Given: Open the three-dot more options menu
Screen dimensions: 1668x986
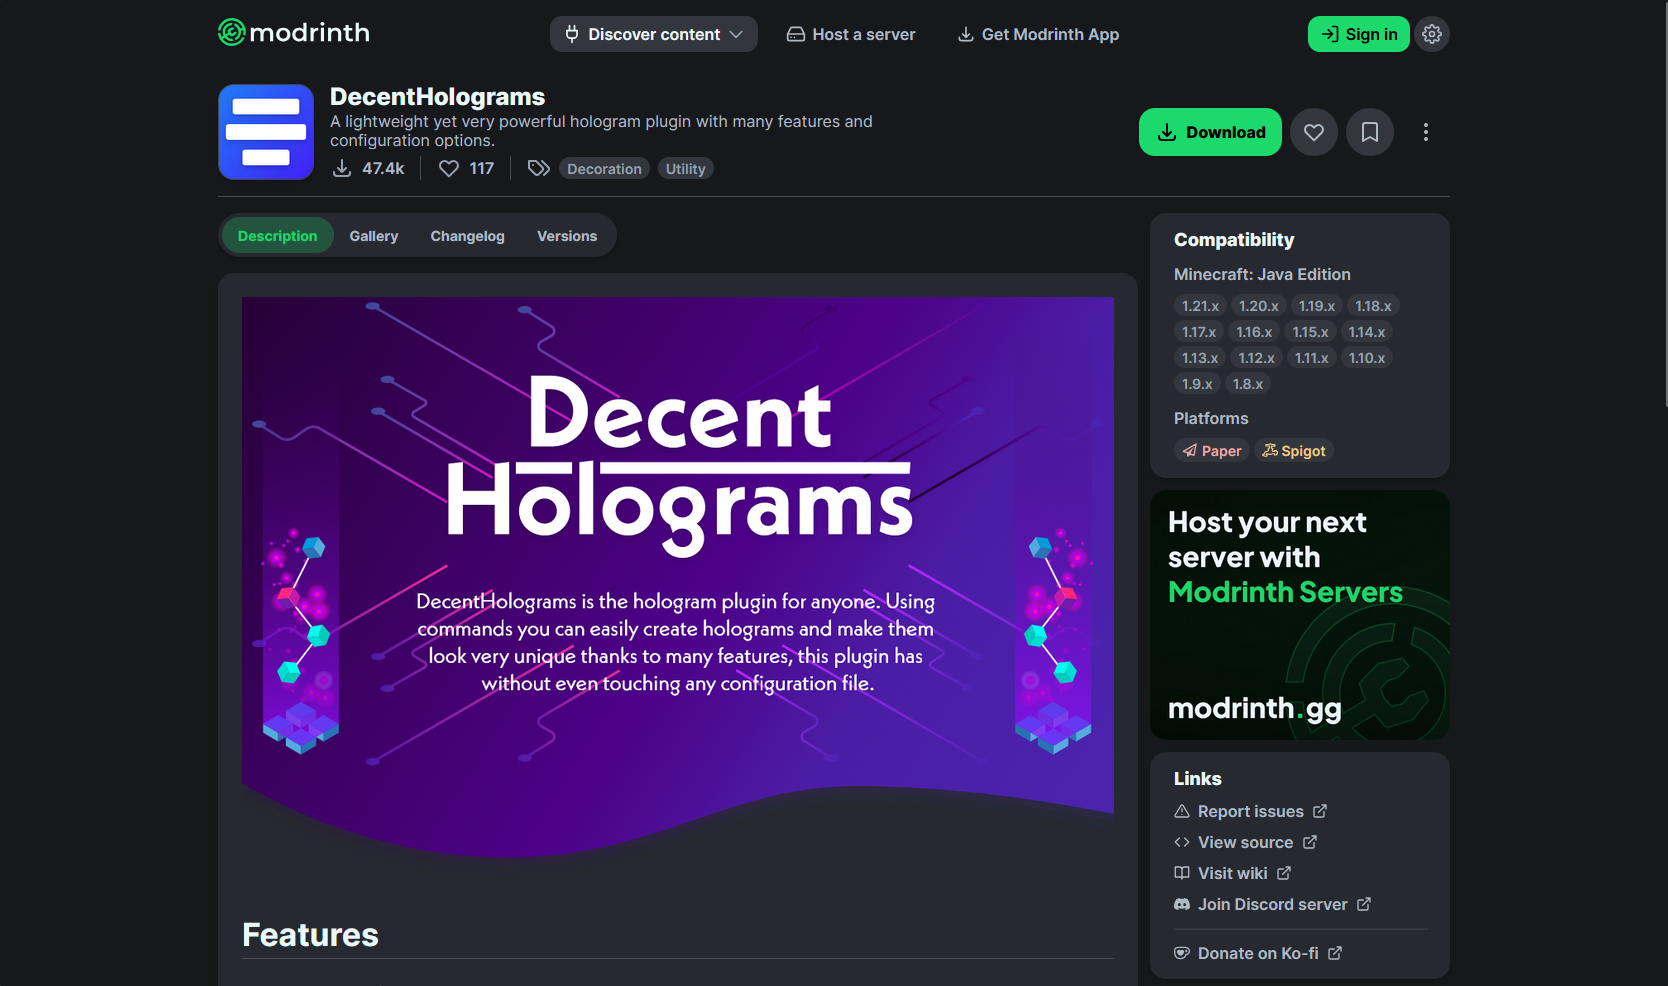Looking at the screenshot, I should [x=1426, y=132].
